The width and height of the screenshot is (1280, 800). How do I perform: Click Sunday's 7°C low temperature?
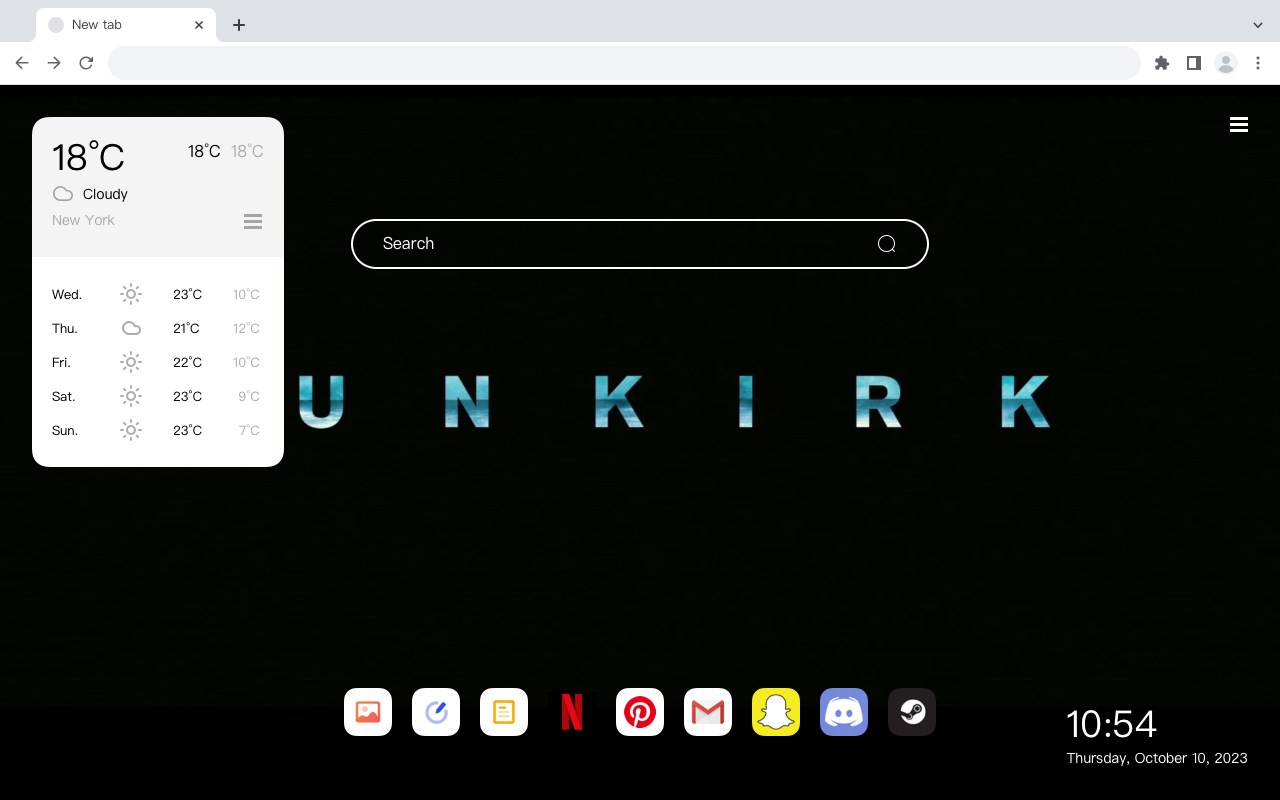(249, 430)
